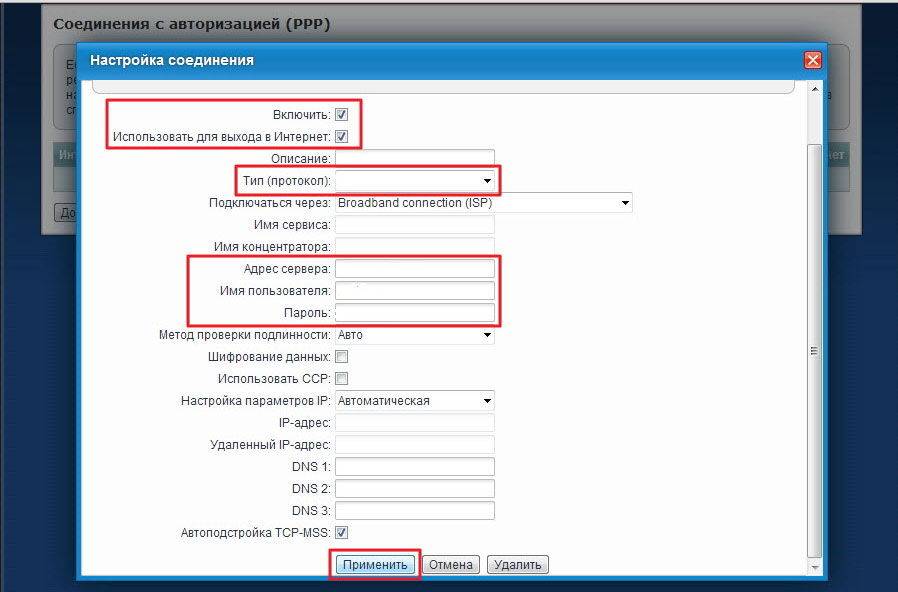Click the Отмена button
898x592 pixels.
click(450, 565)
